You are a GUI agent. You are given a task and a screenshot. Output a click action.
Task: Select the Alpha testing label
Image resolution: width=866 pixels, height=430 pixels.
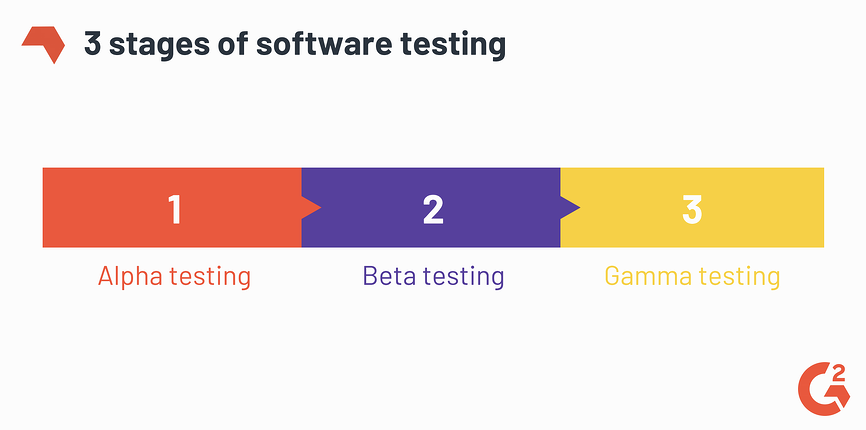tap(174, 276)
